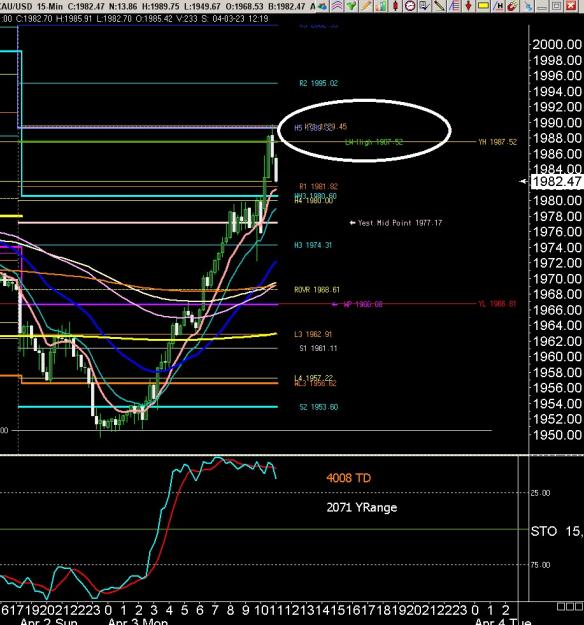Select the red candlestick chart-type icon
This screenshot has width=584, height=625.
point(395,6)
